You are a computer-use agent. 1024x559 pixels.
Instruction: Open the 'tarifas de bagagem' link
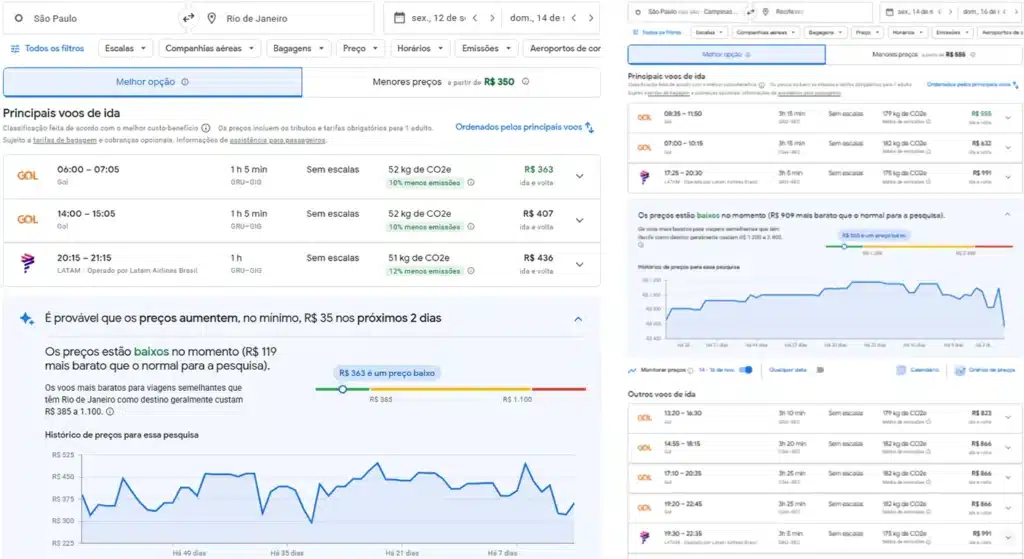click(64, 139)
